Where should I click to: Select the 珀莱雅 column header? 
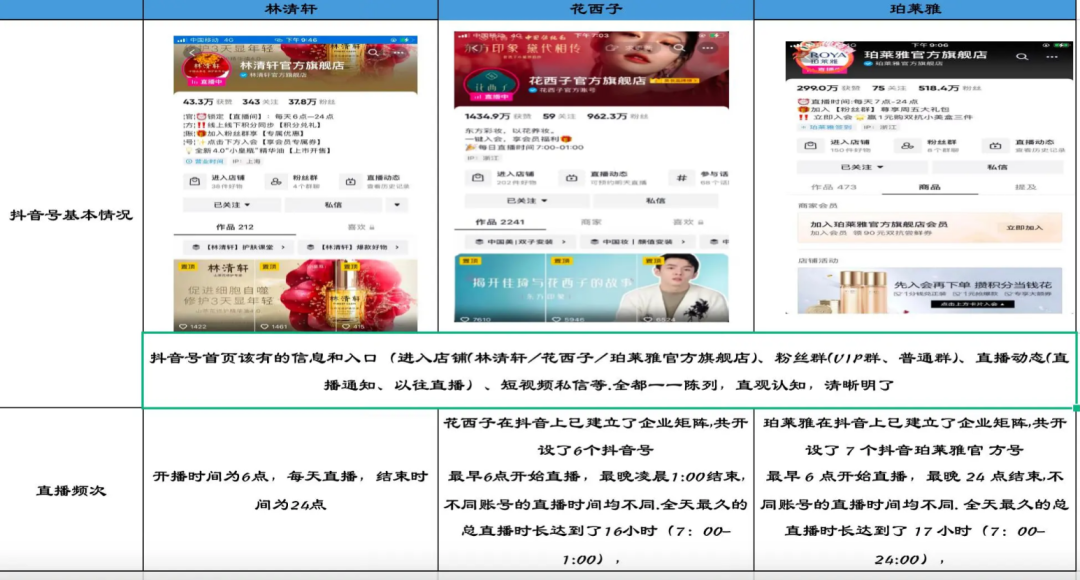(x=915, y=9)
